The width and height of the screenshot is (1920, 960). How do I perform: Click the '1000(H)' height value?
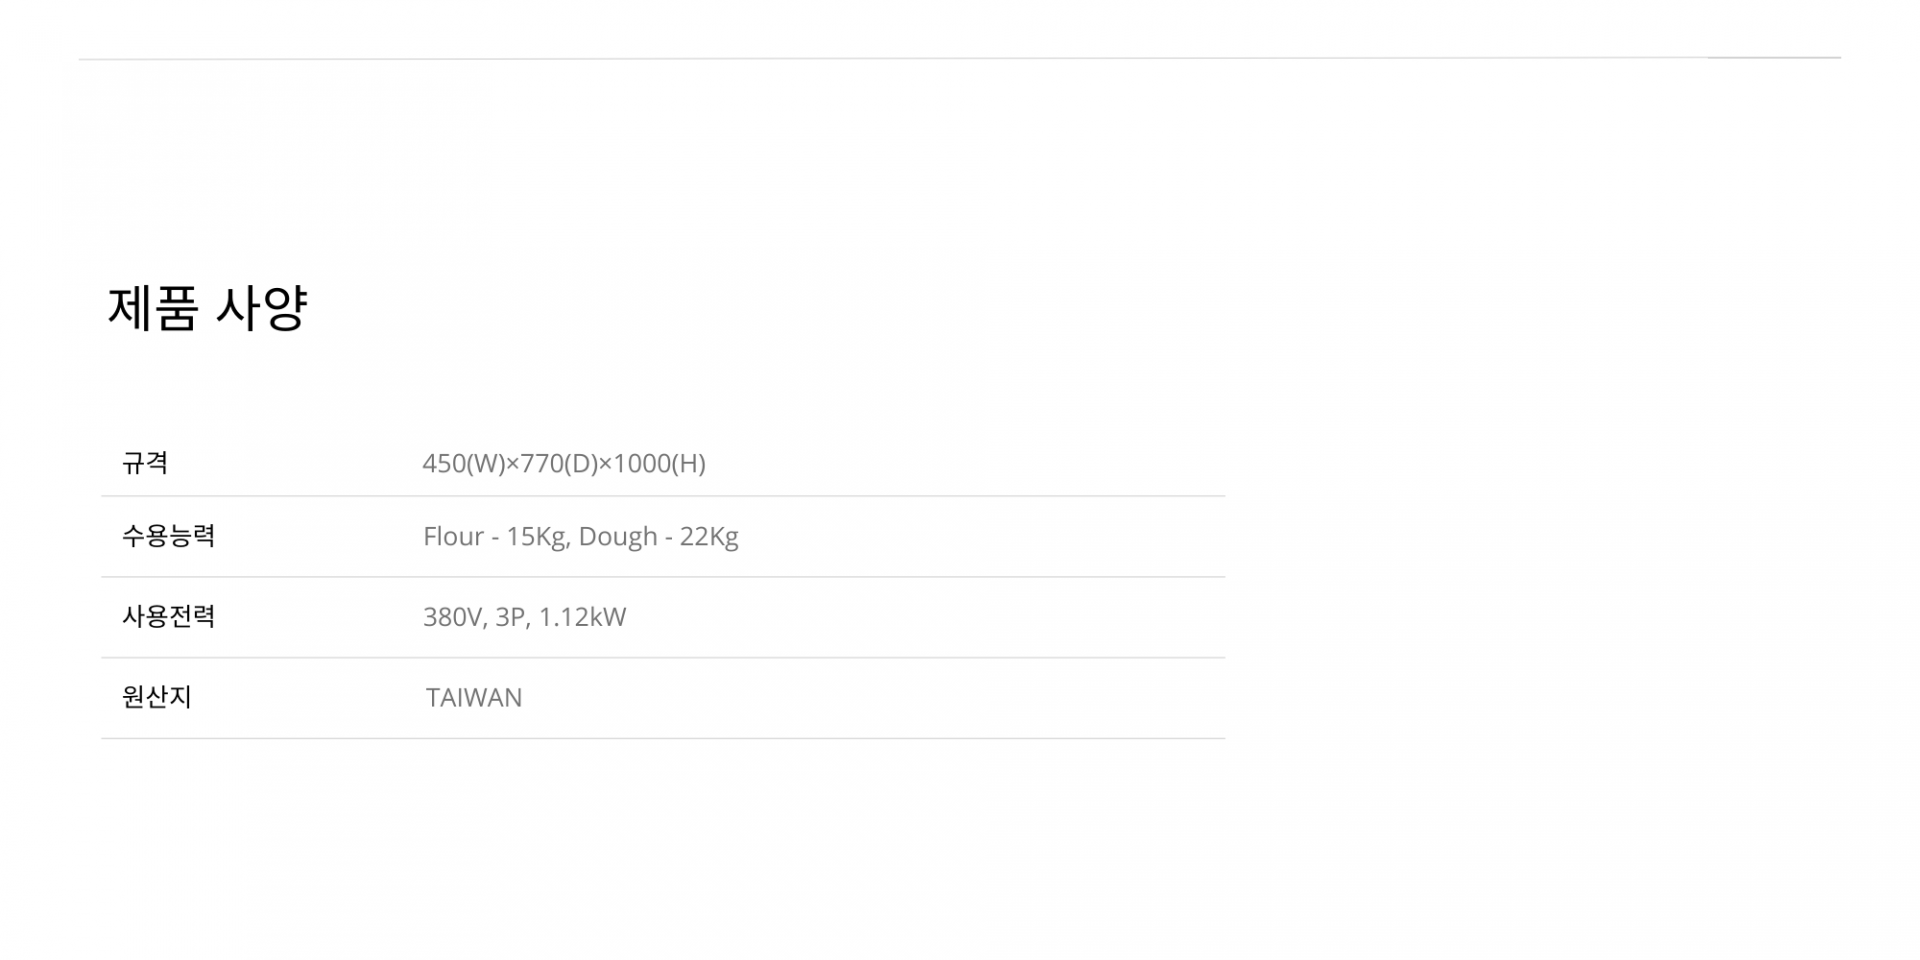pos(659,463)
